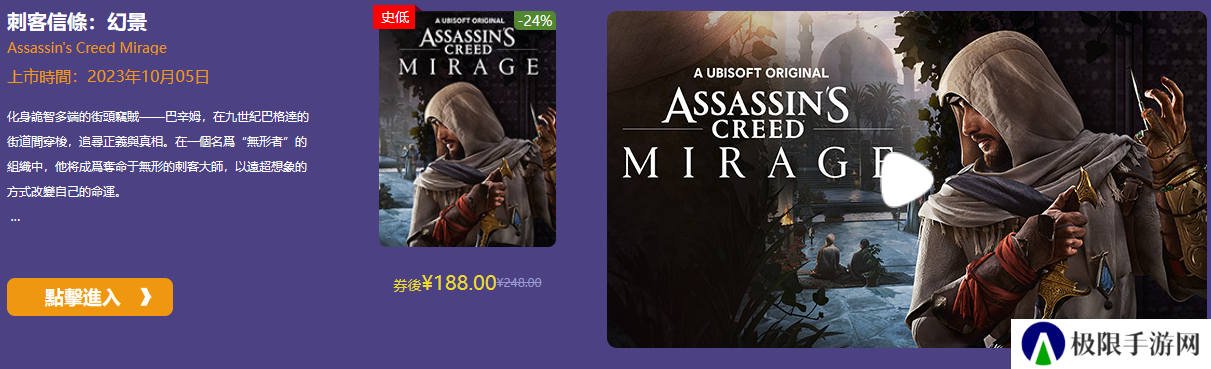
Task: Click the 點擊進入 orange button
Action: 90,297
